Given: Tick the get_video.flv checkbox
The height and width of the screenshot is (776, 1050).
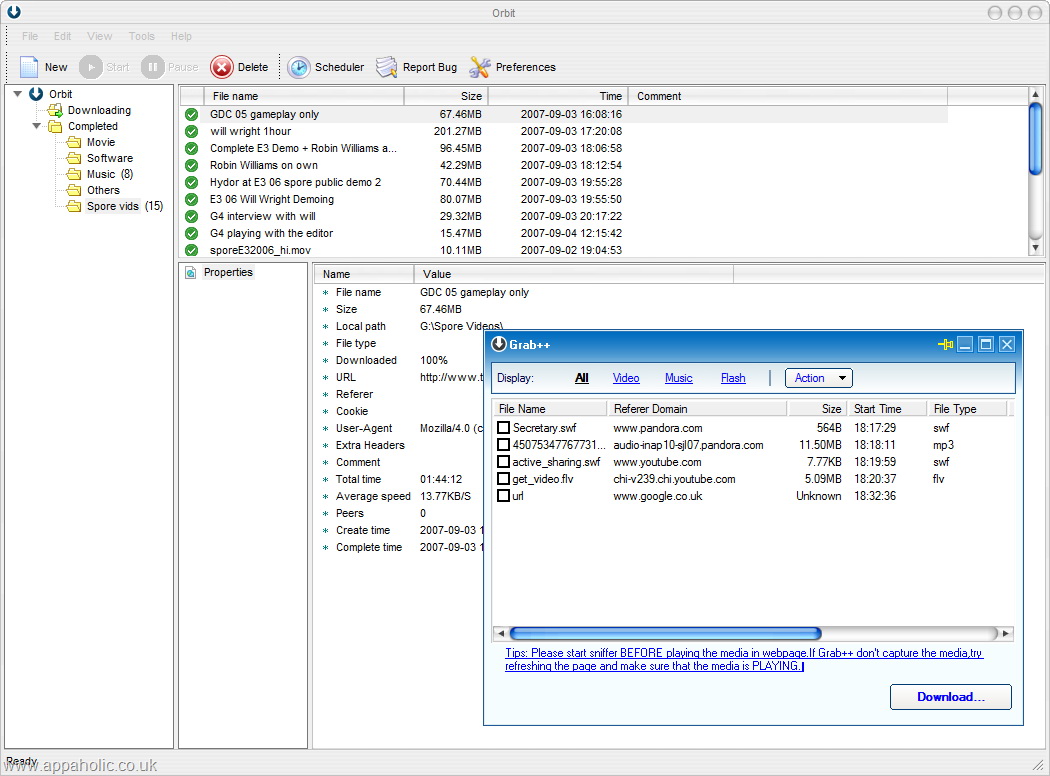Looking at the screenshot, I should [504, 479].
